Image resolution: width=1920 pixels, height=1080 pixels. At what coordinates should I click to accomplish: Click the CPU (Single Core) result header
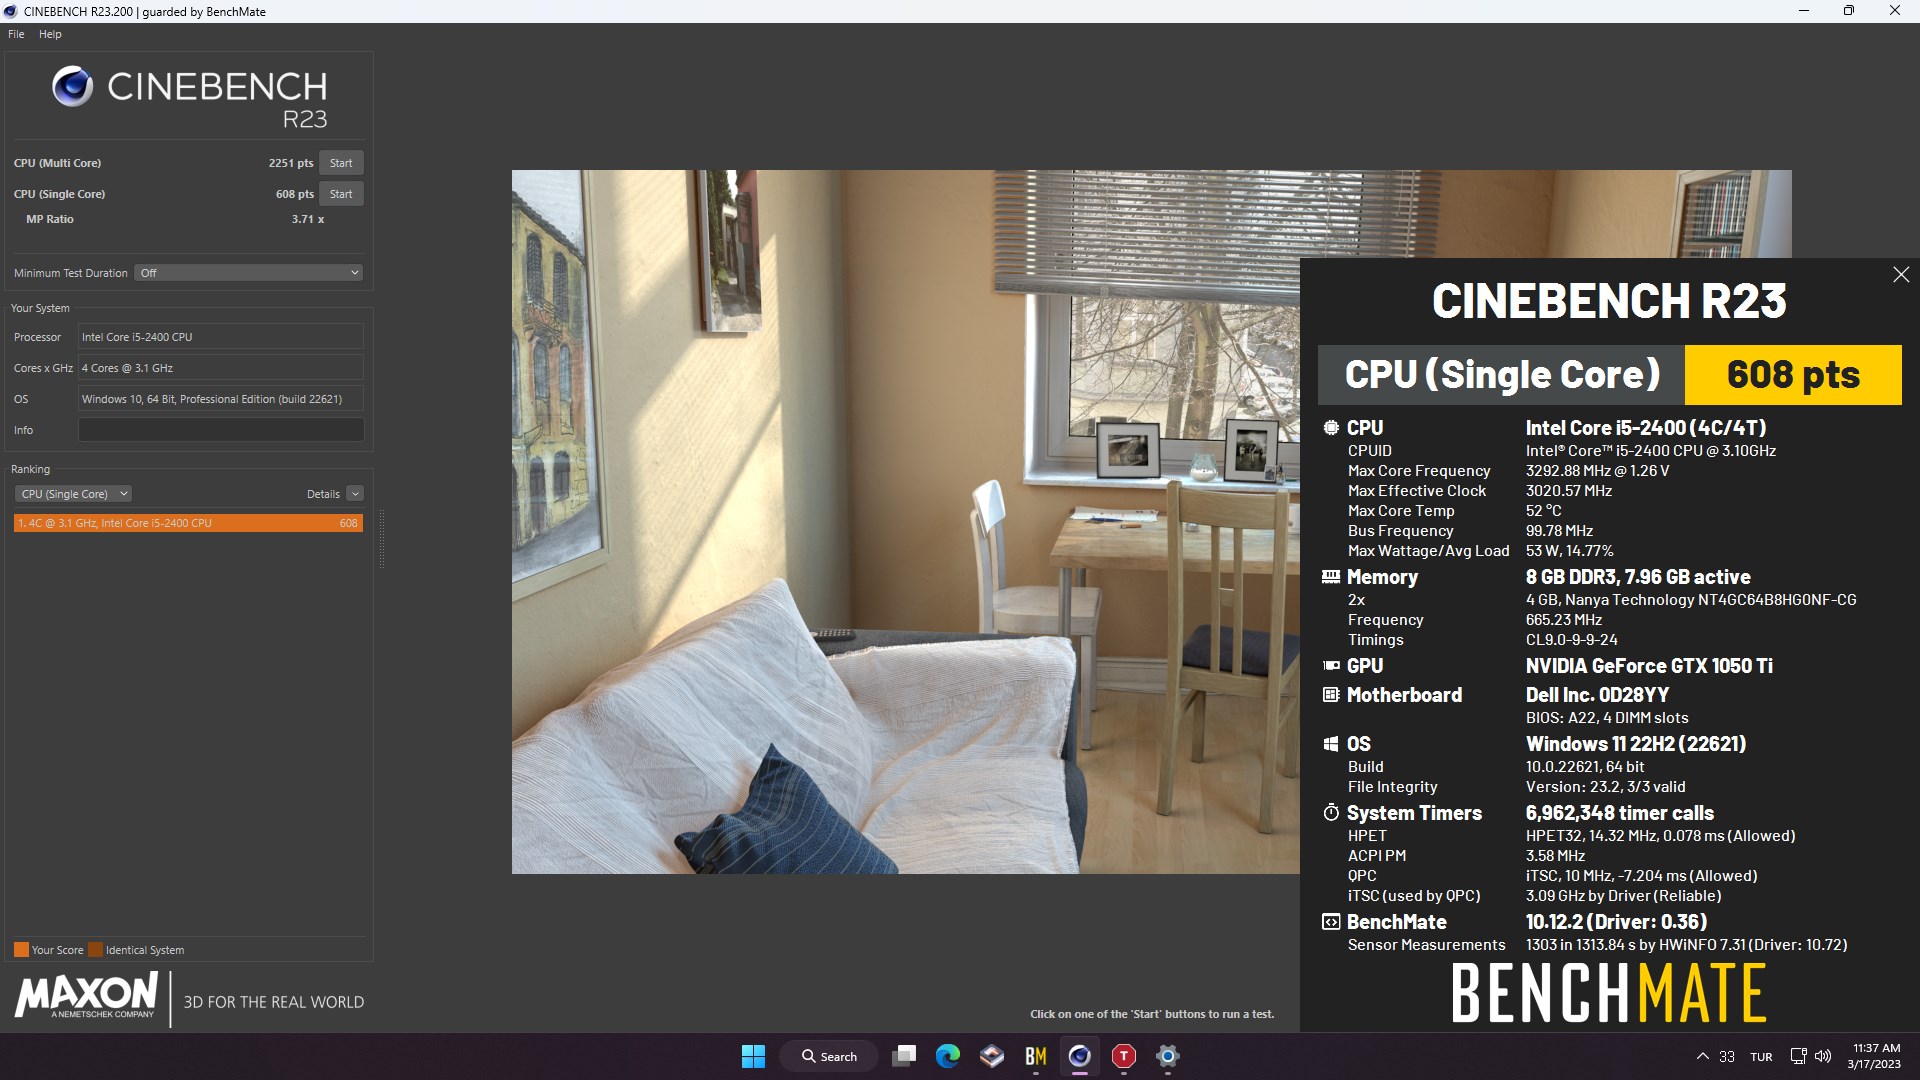tap(1501, 375)
